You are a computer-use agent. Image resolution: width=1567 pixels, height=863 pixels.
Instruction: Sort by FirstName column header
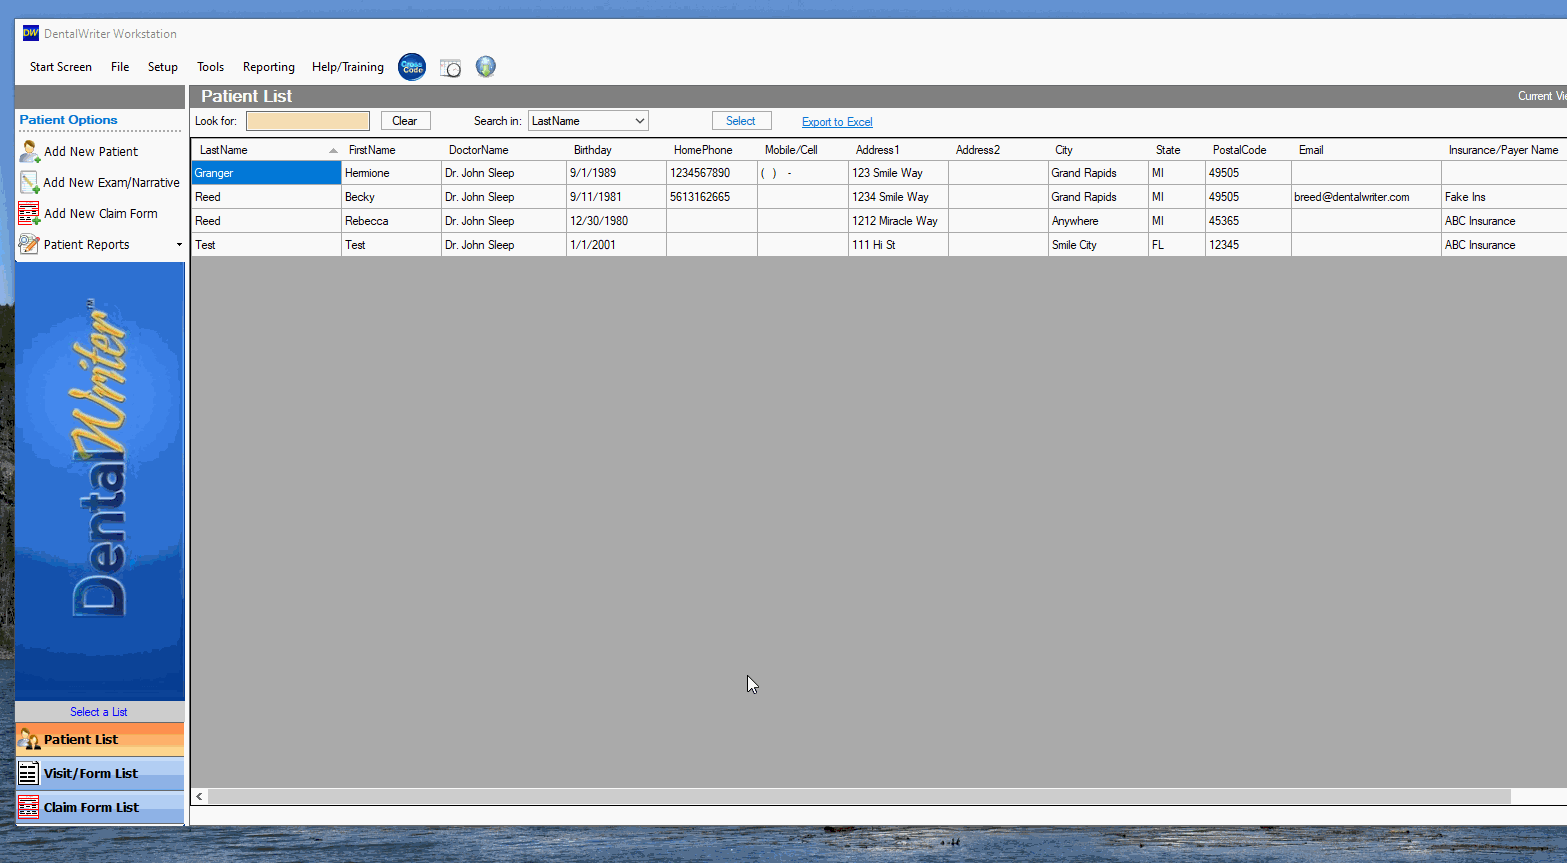tap(391, 150)
